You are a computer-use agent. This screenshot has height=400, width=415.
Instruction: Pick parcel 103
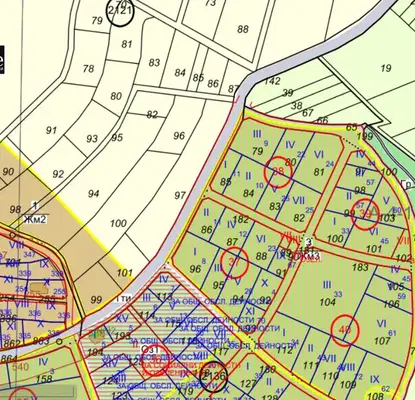point(387,218)
